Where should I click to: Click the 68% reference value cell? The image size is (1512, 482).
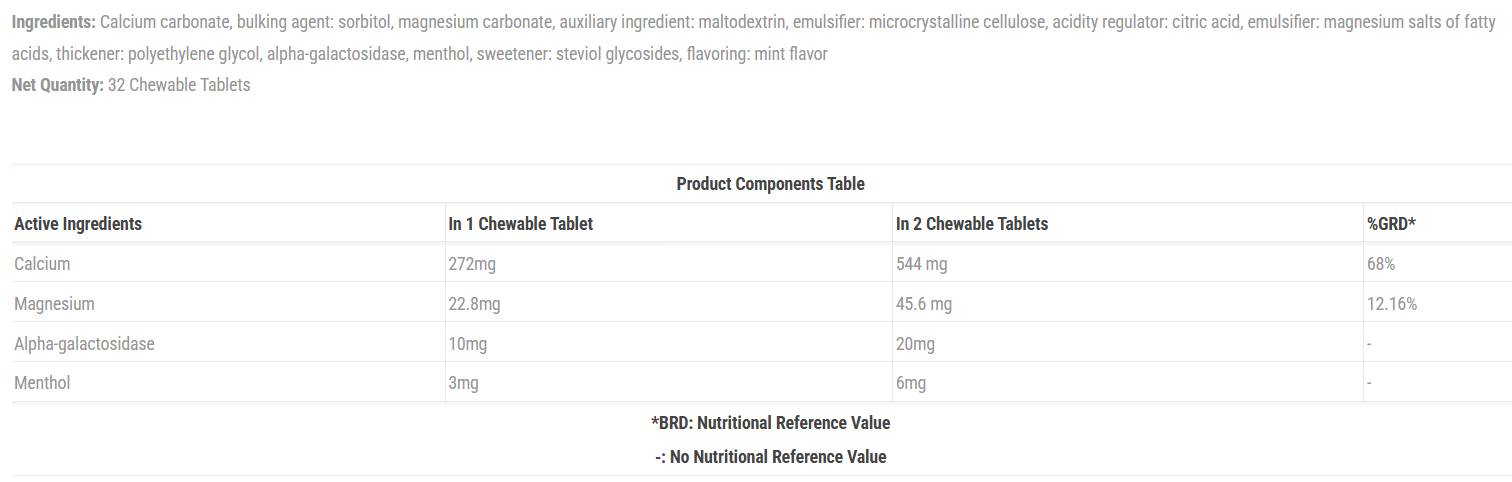pyautogui.click(x=1381, y=264)
